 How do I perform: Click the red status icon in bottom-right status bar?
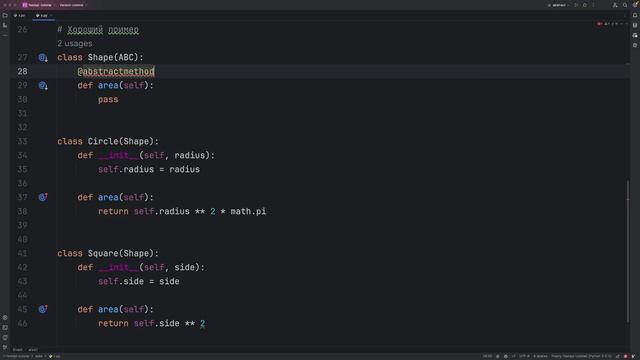(625, 356)
